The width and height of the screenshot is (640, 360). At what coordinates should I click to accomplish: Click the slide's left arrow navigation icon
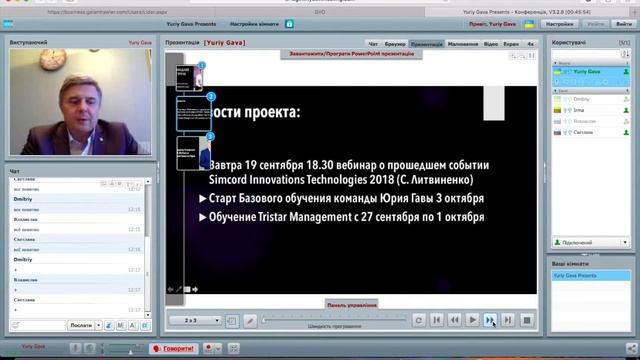(170, 289)
